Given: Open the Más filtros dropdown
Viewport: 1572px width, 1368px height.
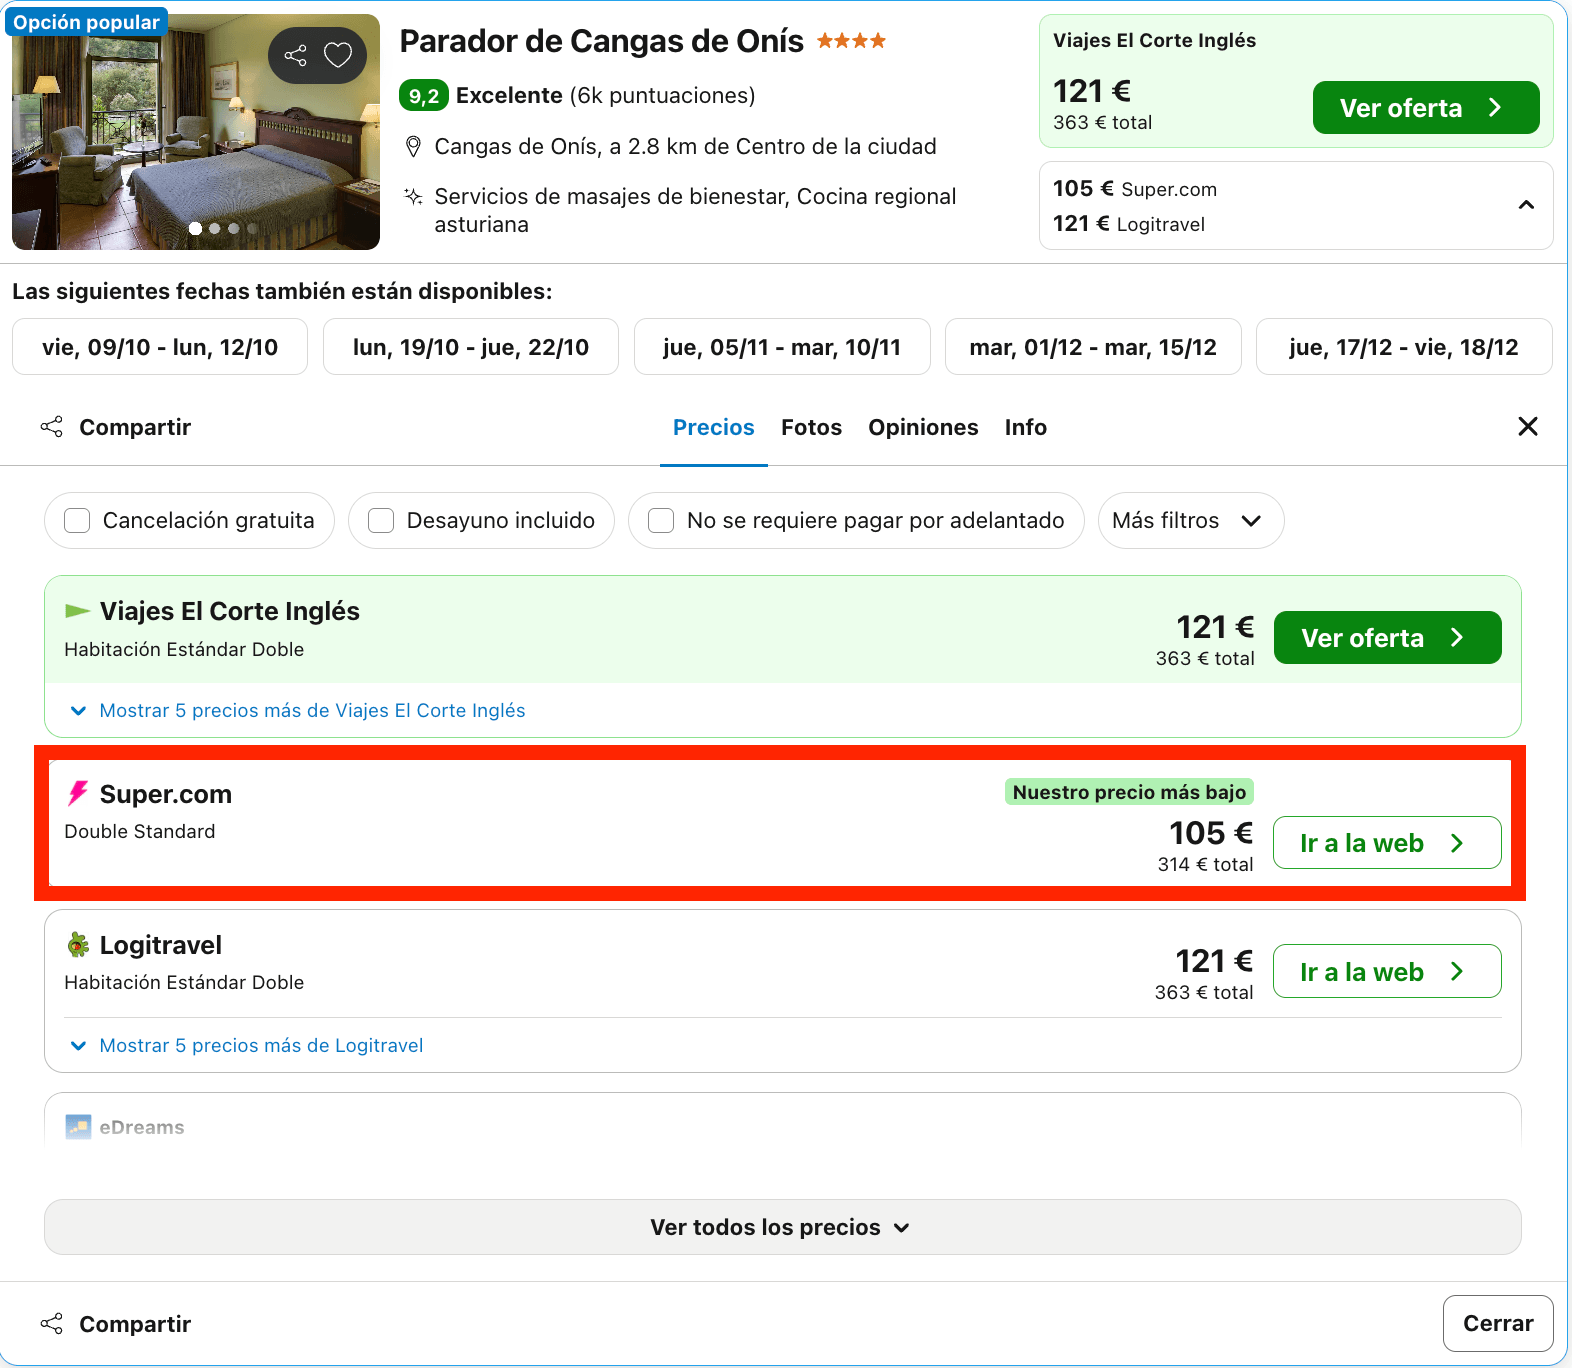Looking at the screenshot, I should click(1191, 521).
